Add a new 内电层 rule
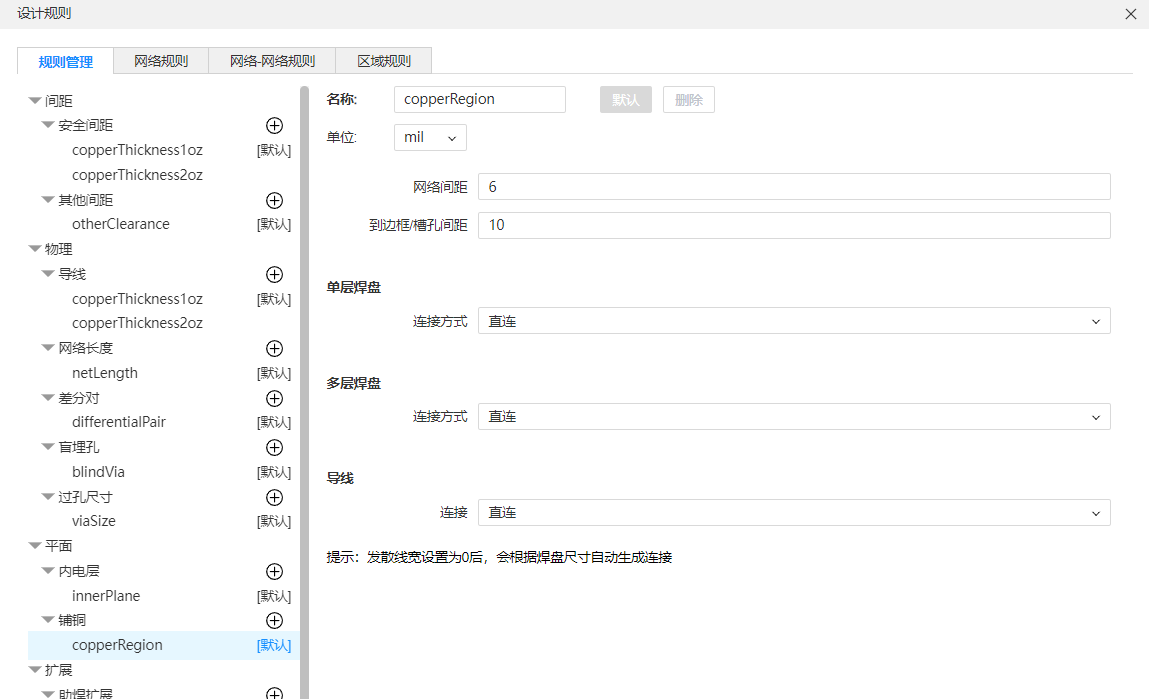Viewport: 1149px width, 699px height. pyautogui.click(x=274, y=572)
